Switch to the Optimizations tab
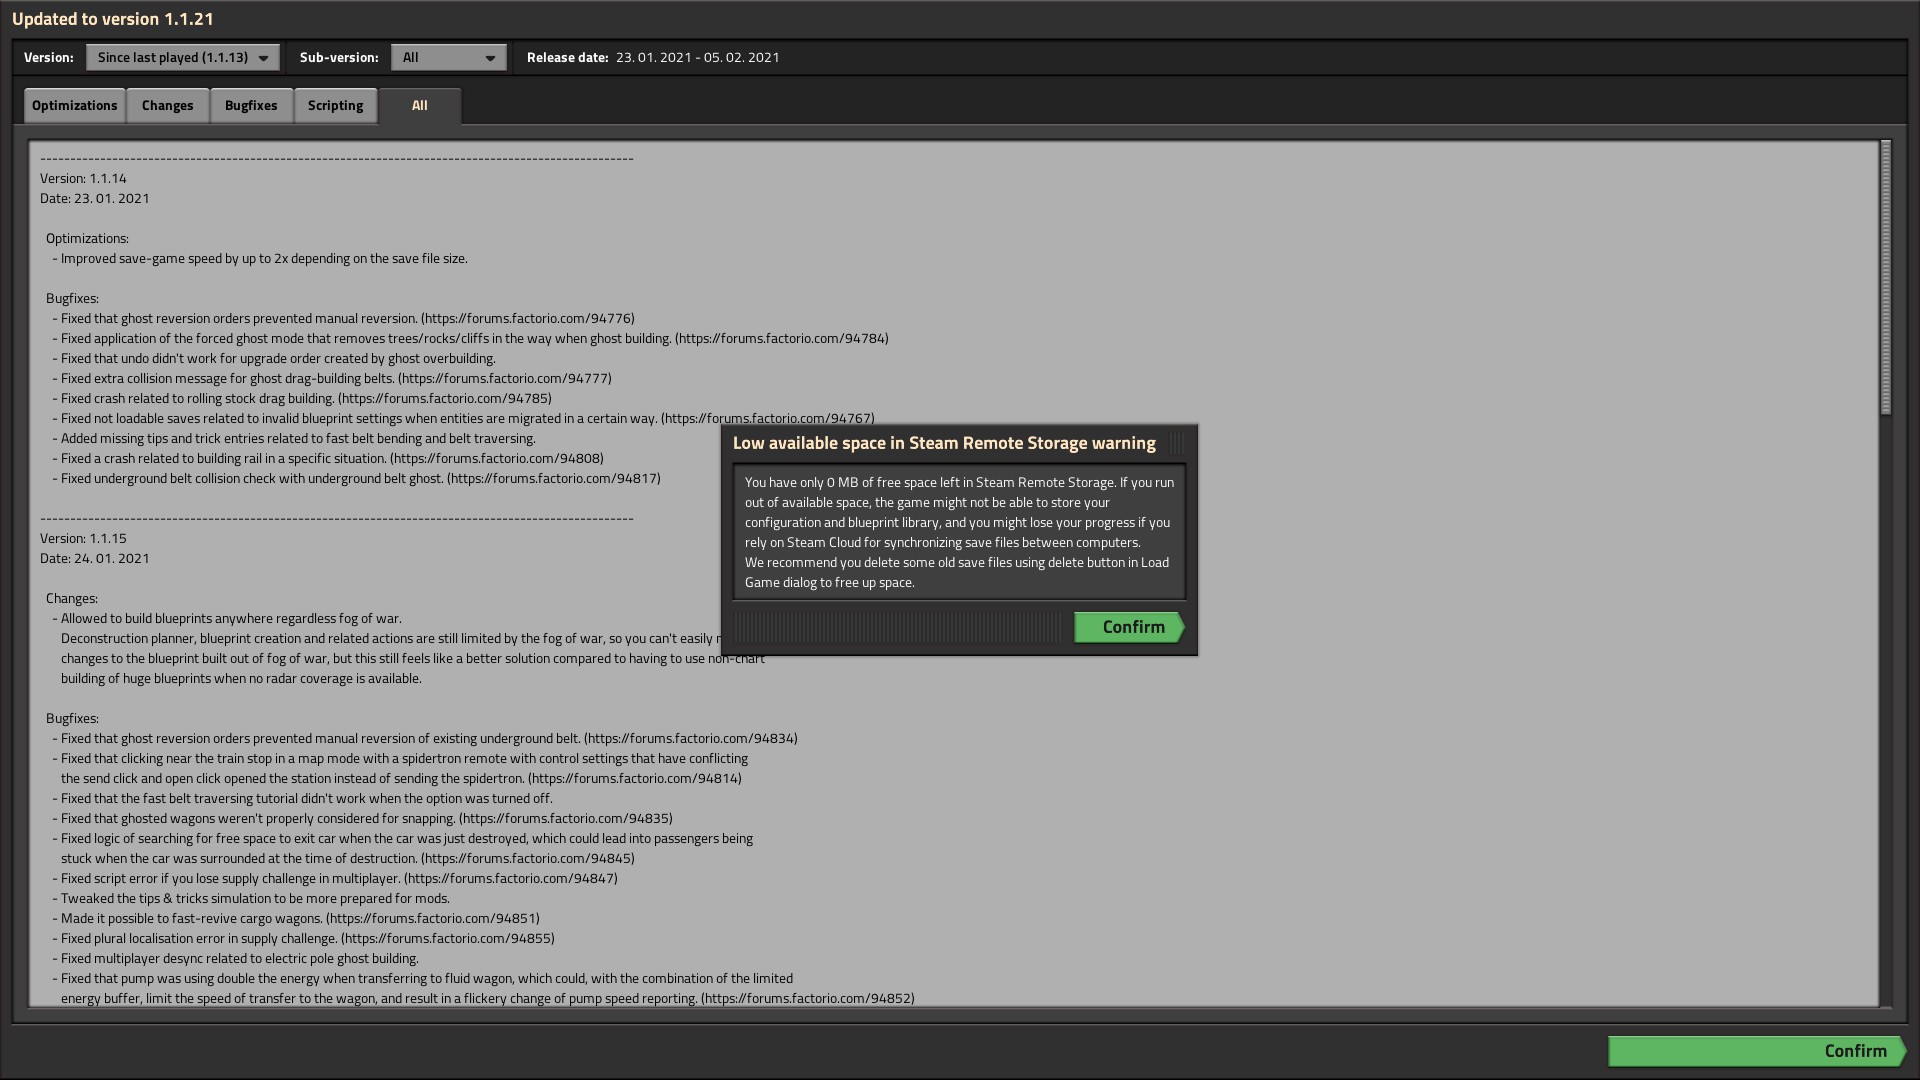This screenshot has height=1080, width=1920. tap(74, 105)
